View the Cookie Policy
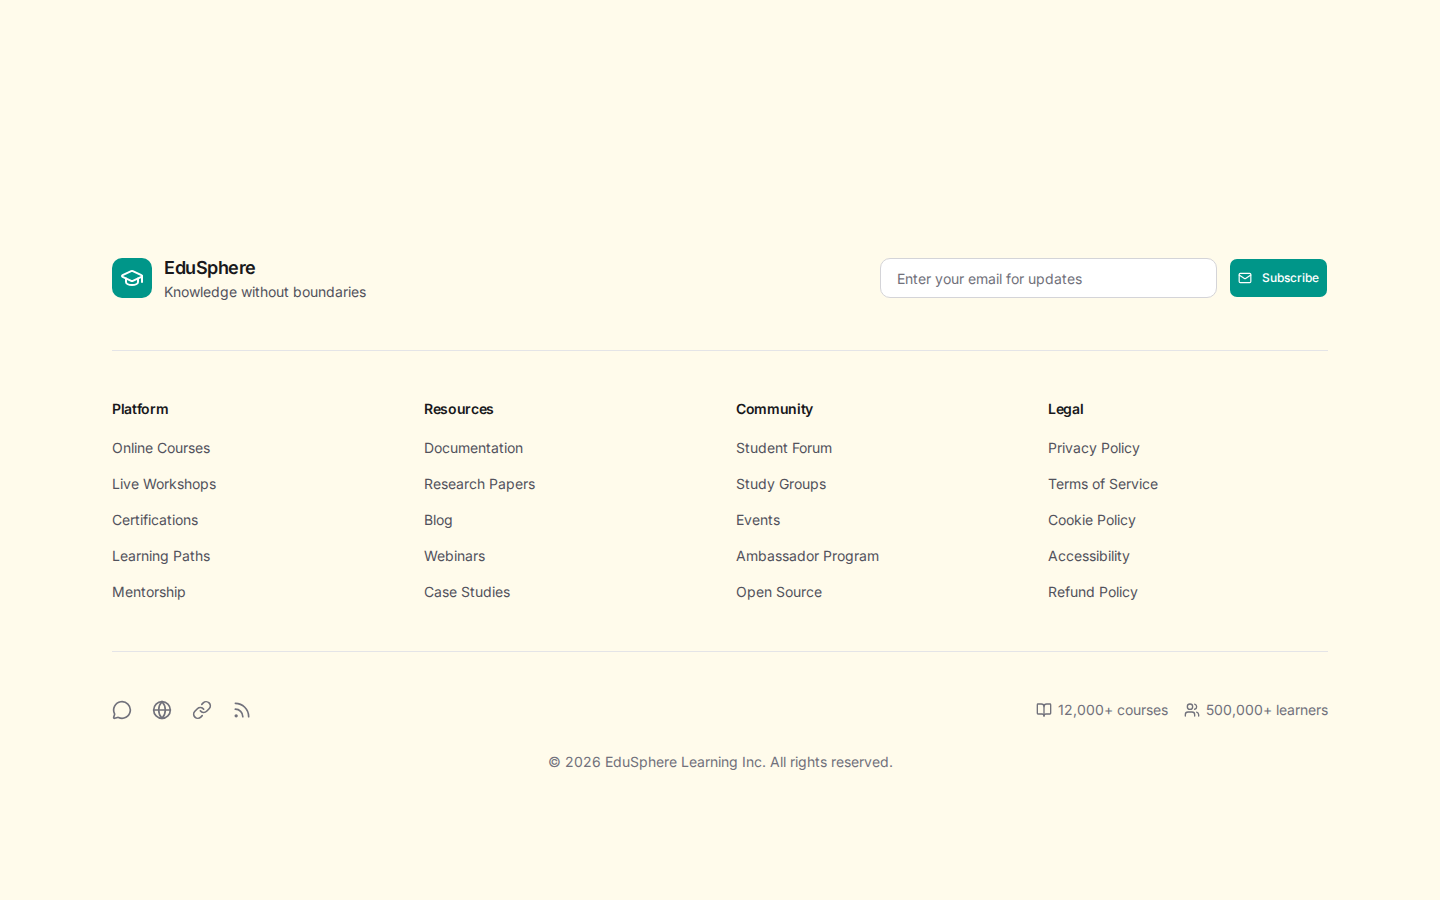This screenshot has height=900, width=1440. [x=1092, y=520]
